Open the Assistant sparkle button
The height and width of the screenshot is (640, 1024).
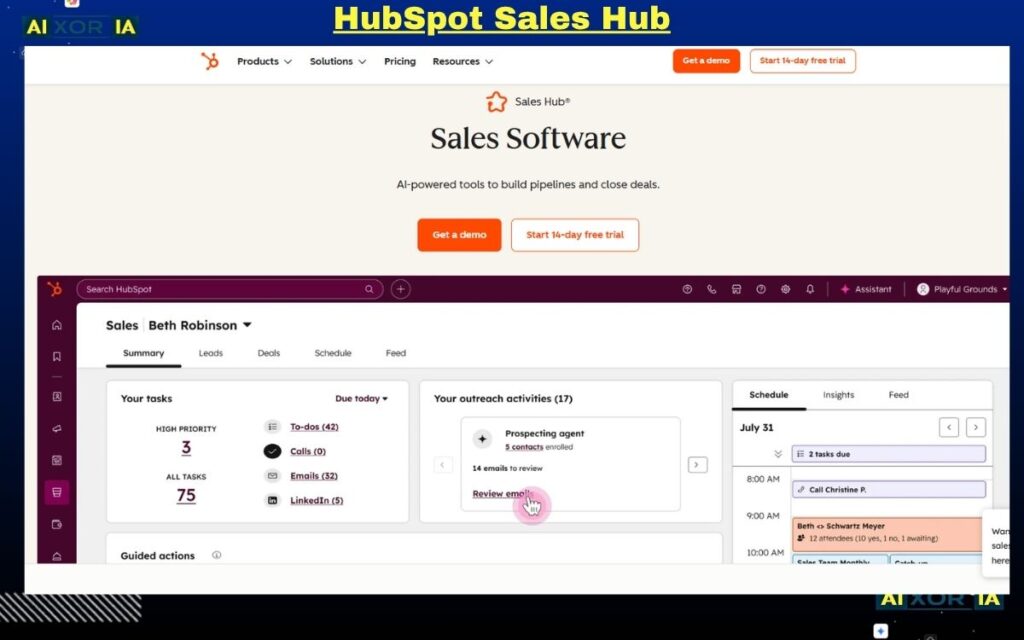point(866,289)
